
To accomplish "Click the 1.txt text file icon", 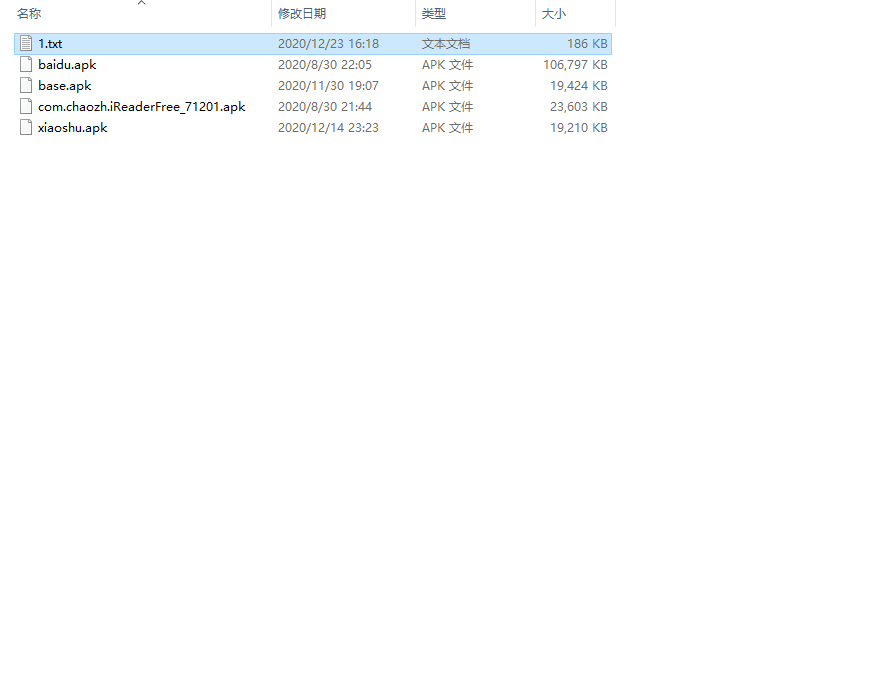I will click(26, 43).
